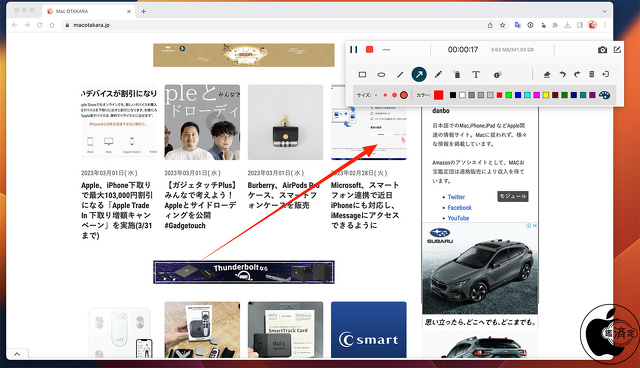Viewport: 640px width, 368px height.
Task: Bookmark this page with the star
Action: [502, 25]
